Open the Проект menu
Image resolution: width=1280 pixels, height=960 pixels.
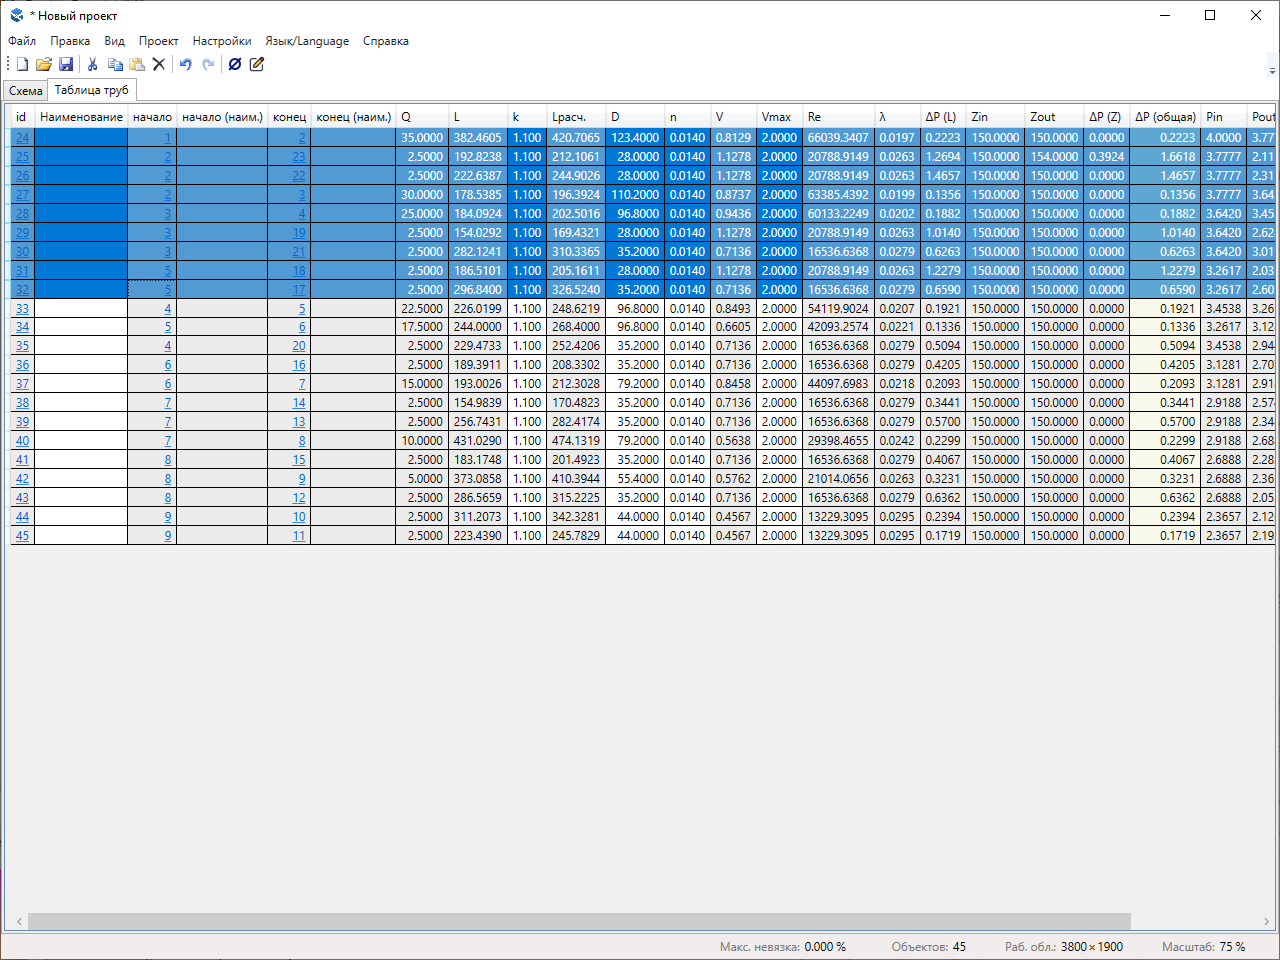pos(158,41)
